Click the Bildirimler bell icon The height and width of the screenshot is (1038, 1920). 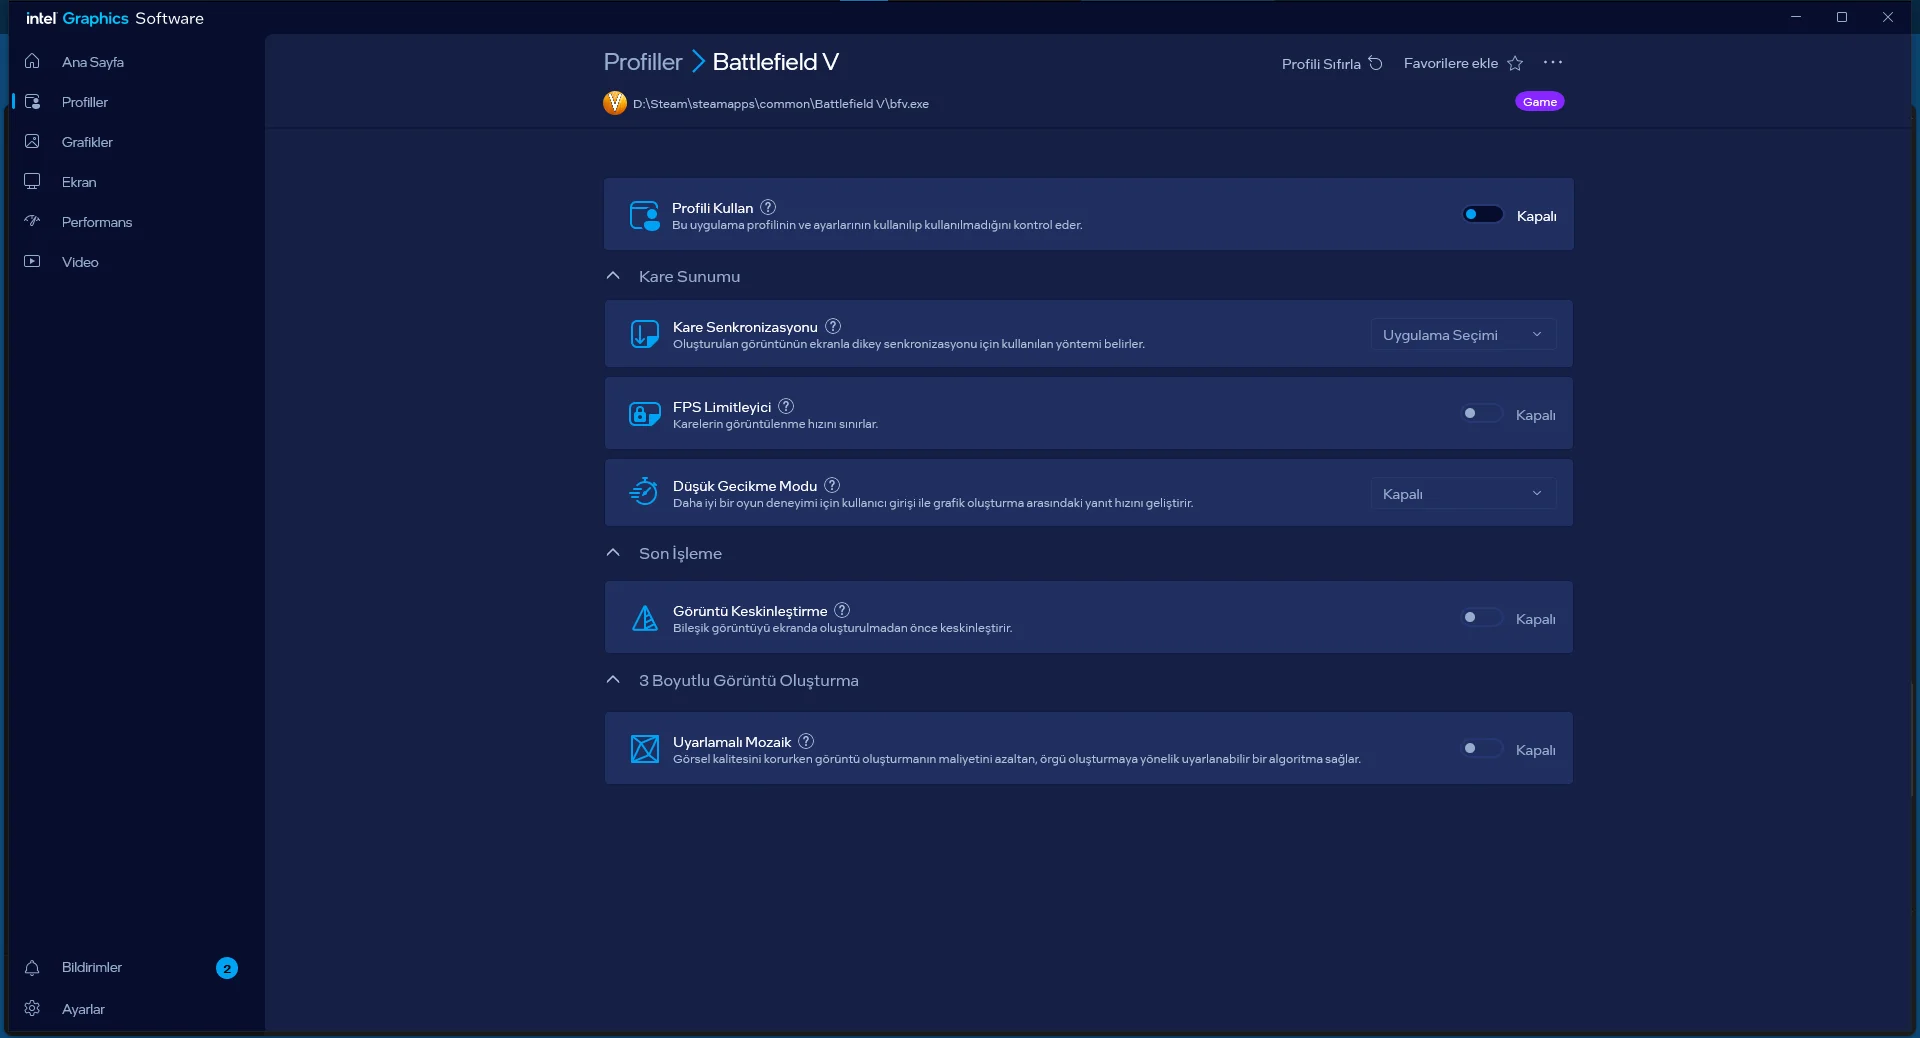click(32, 967)
